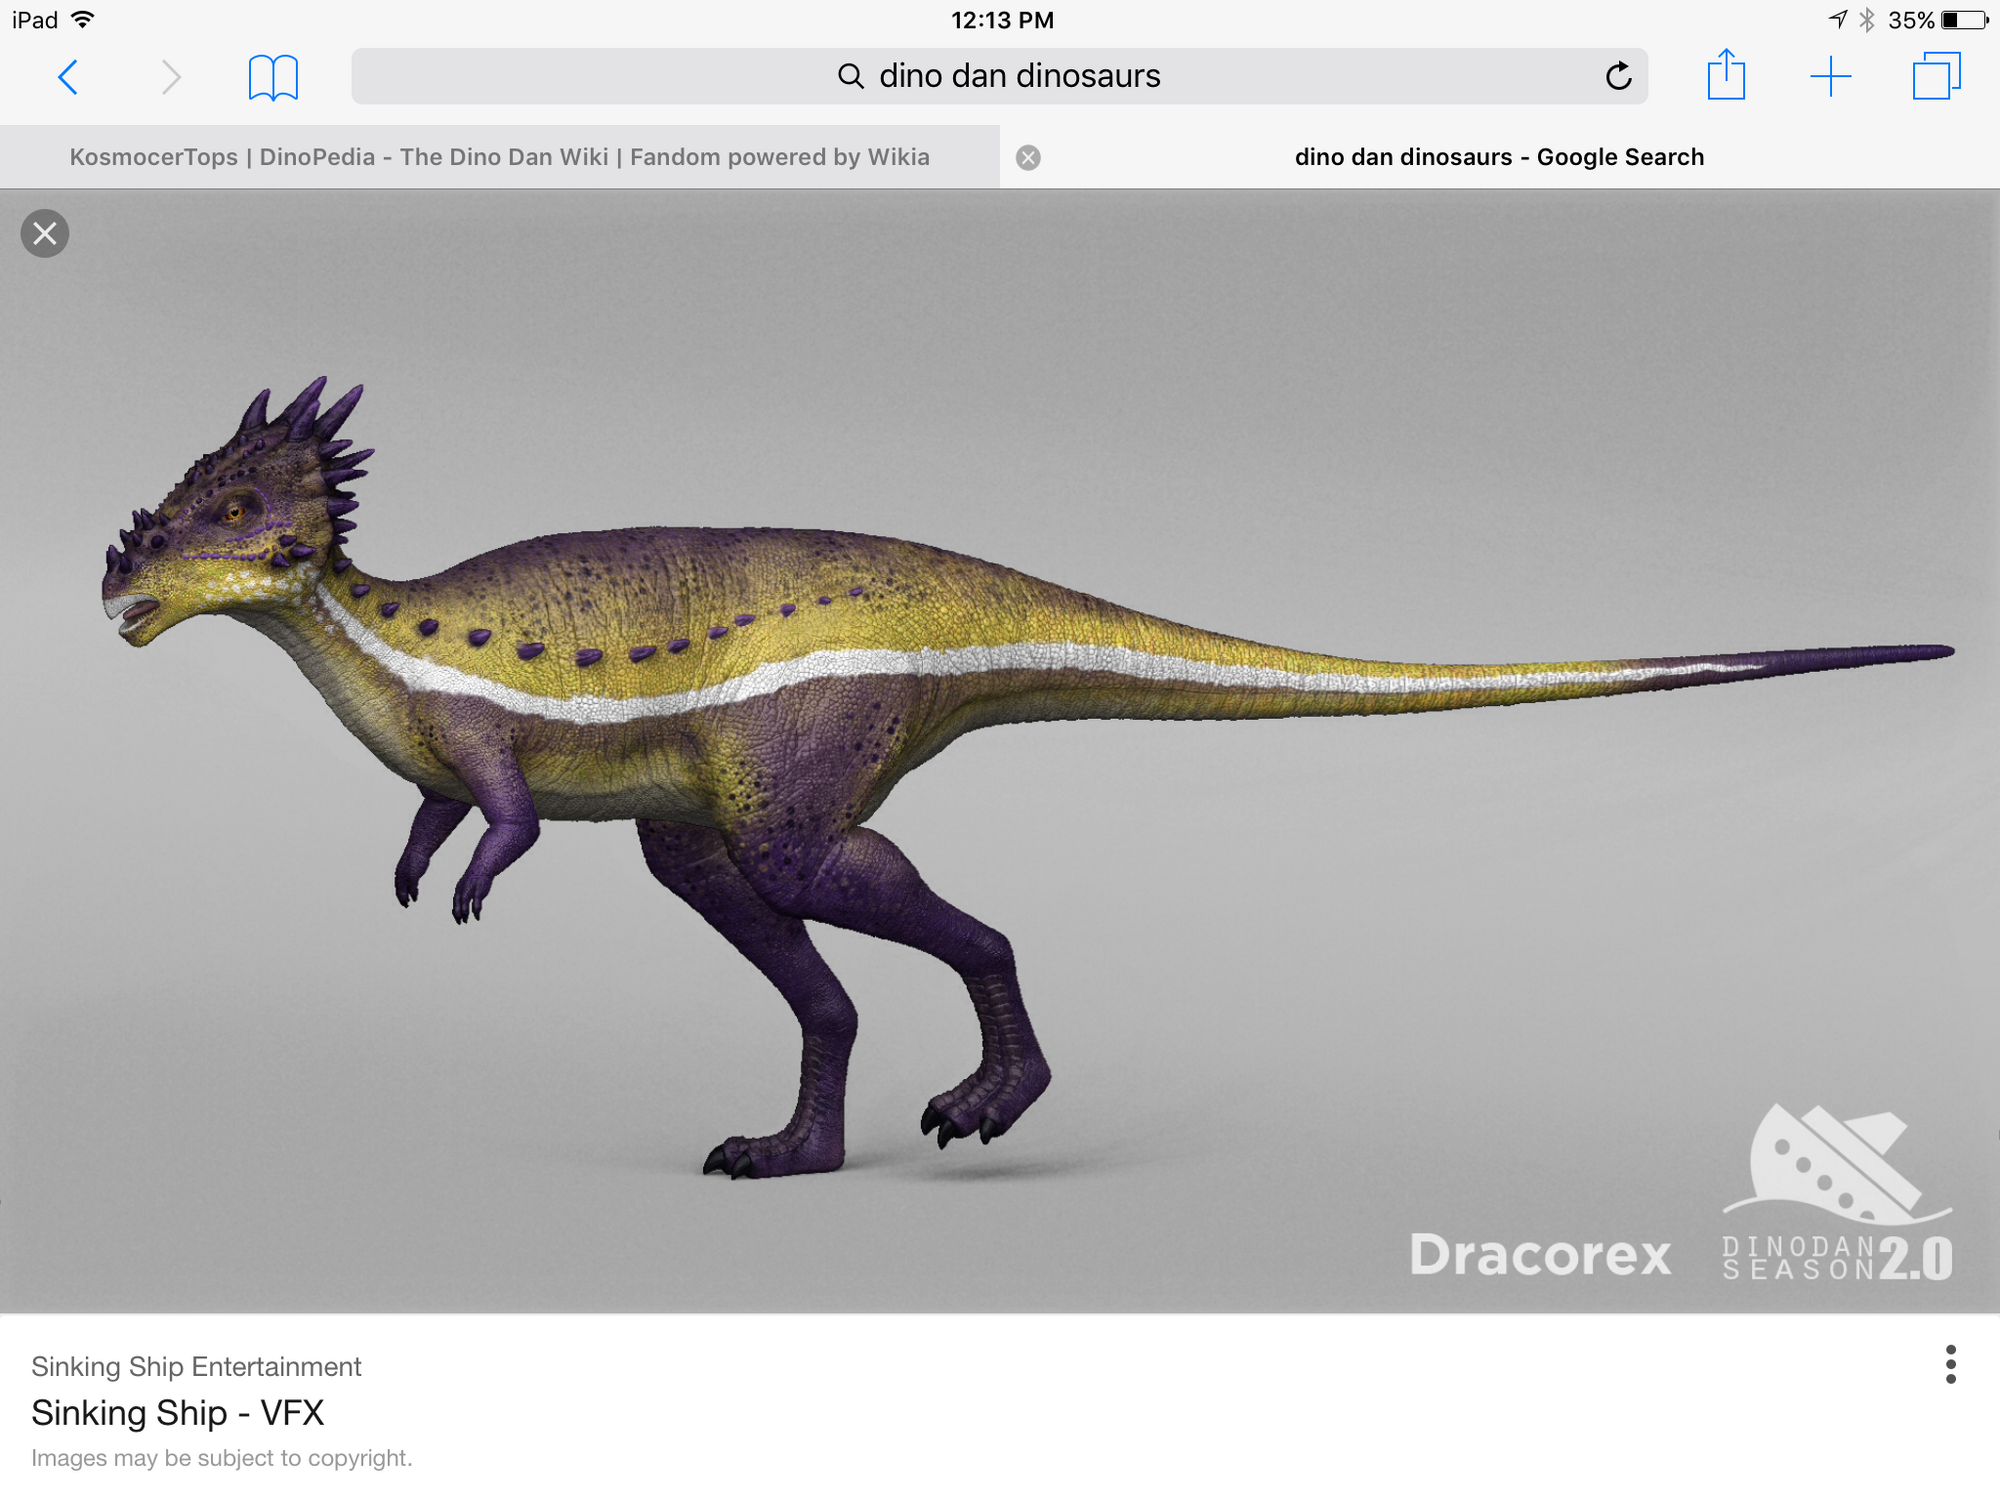Open the bookmarks book icon
Viewport: 2000px width, 1500px height.
click(x=273, y=77)
